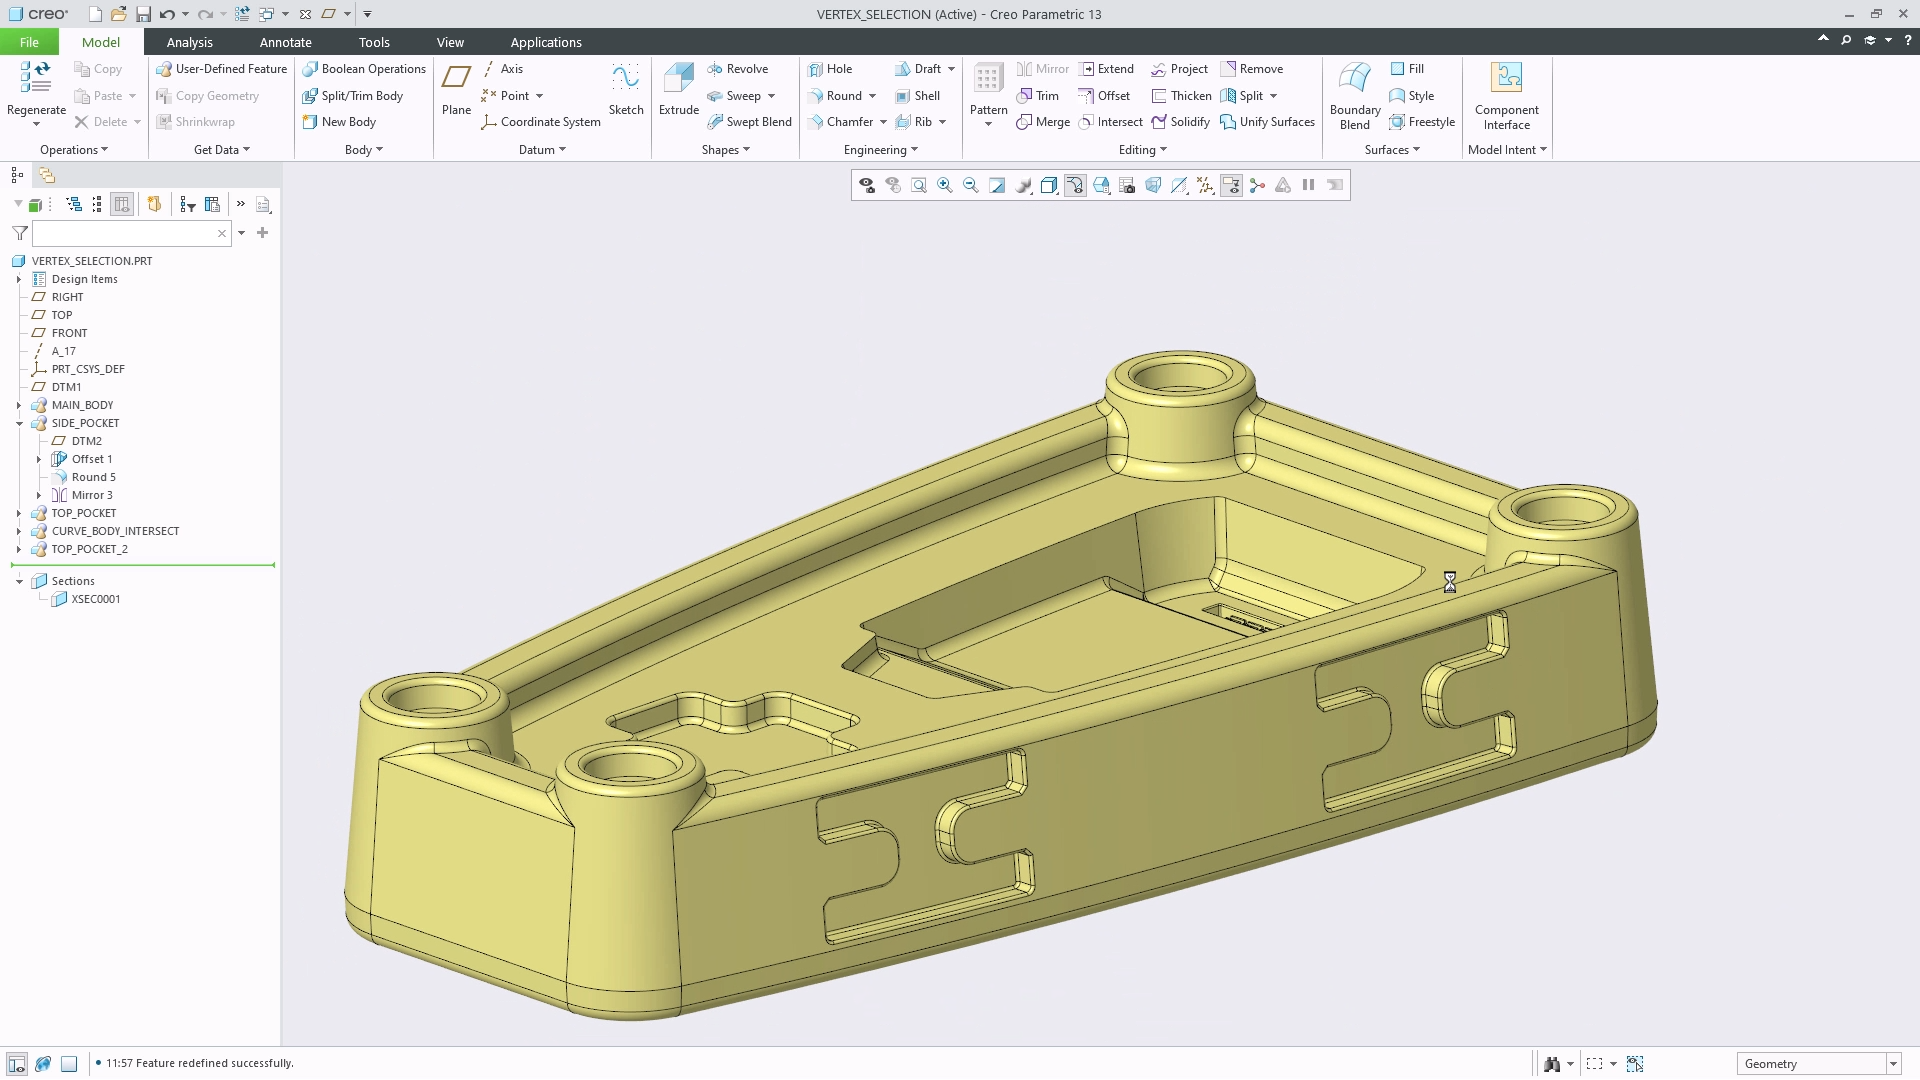Open the File menu

point(29,42)
